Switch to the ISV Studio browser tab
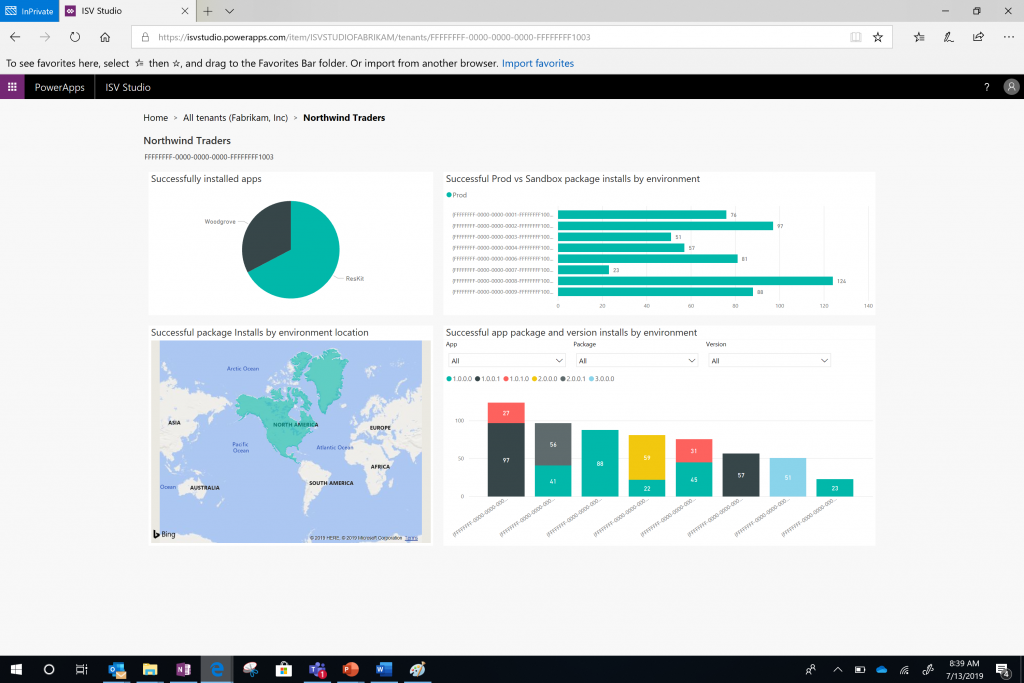Viewport: 1024px width, 683px height. 127,11
